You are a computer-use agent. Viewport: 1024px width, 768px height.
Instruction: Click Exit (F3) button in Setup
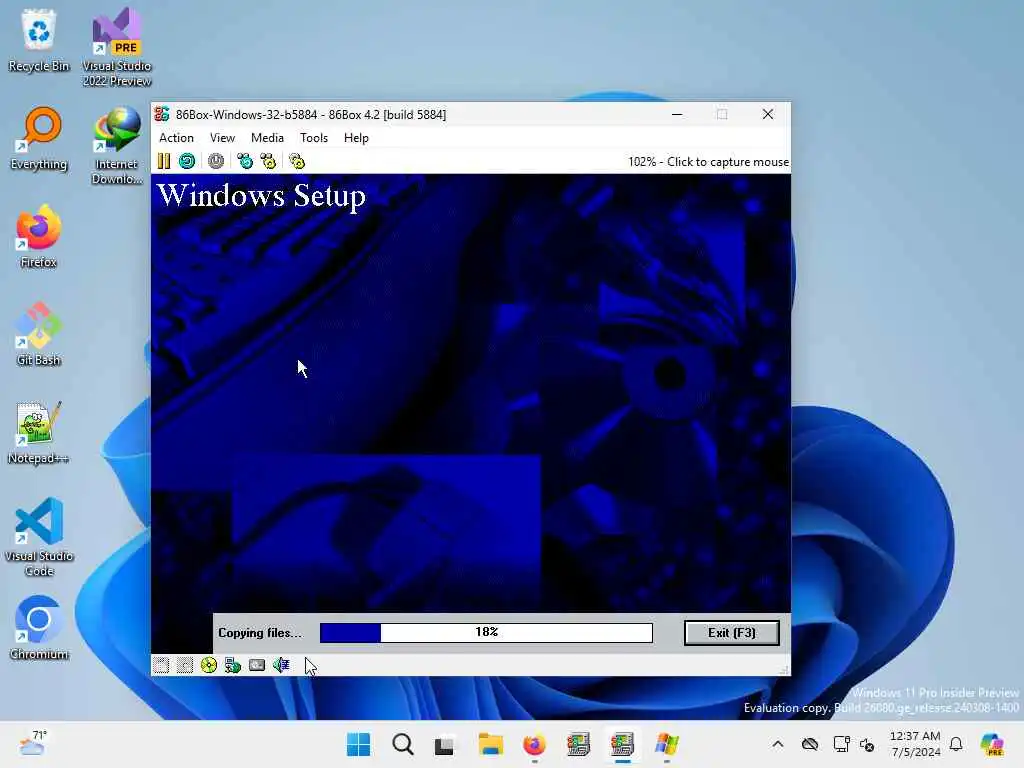(x=731, y=633)
